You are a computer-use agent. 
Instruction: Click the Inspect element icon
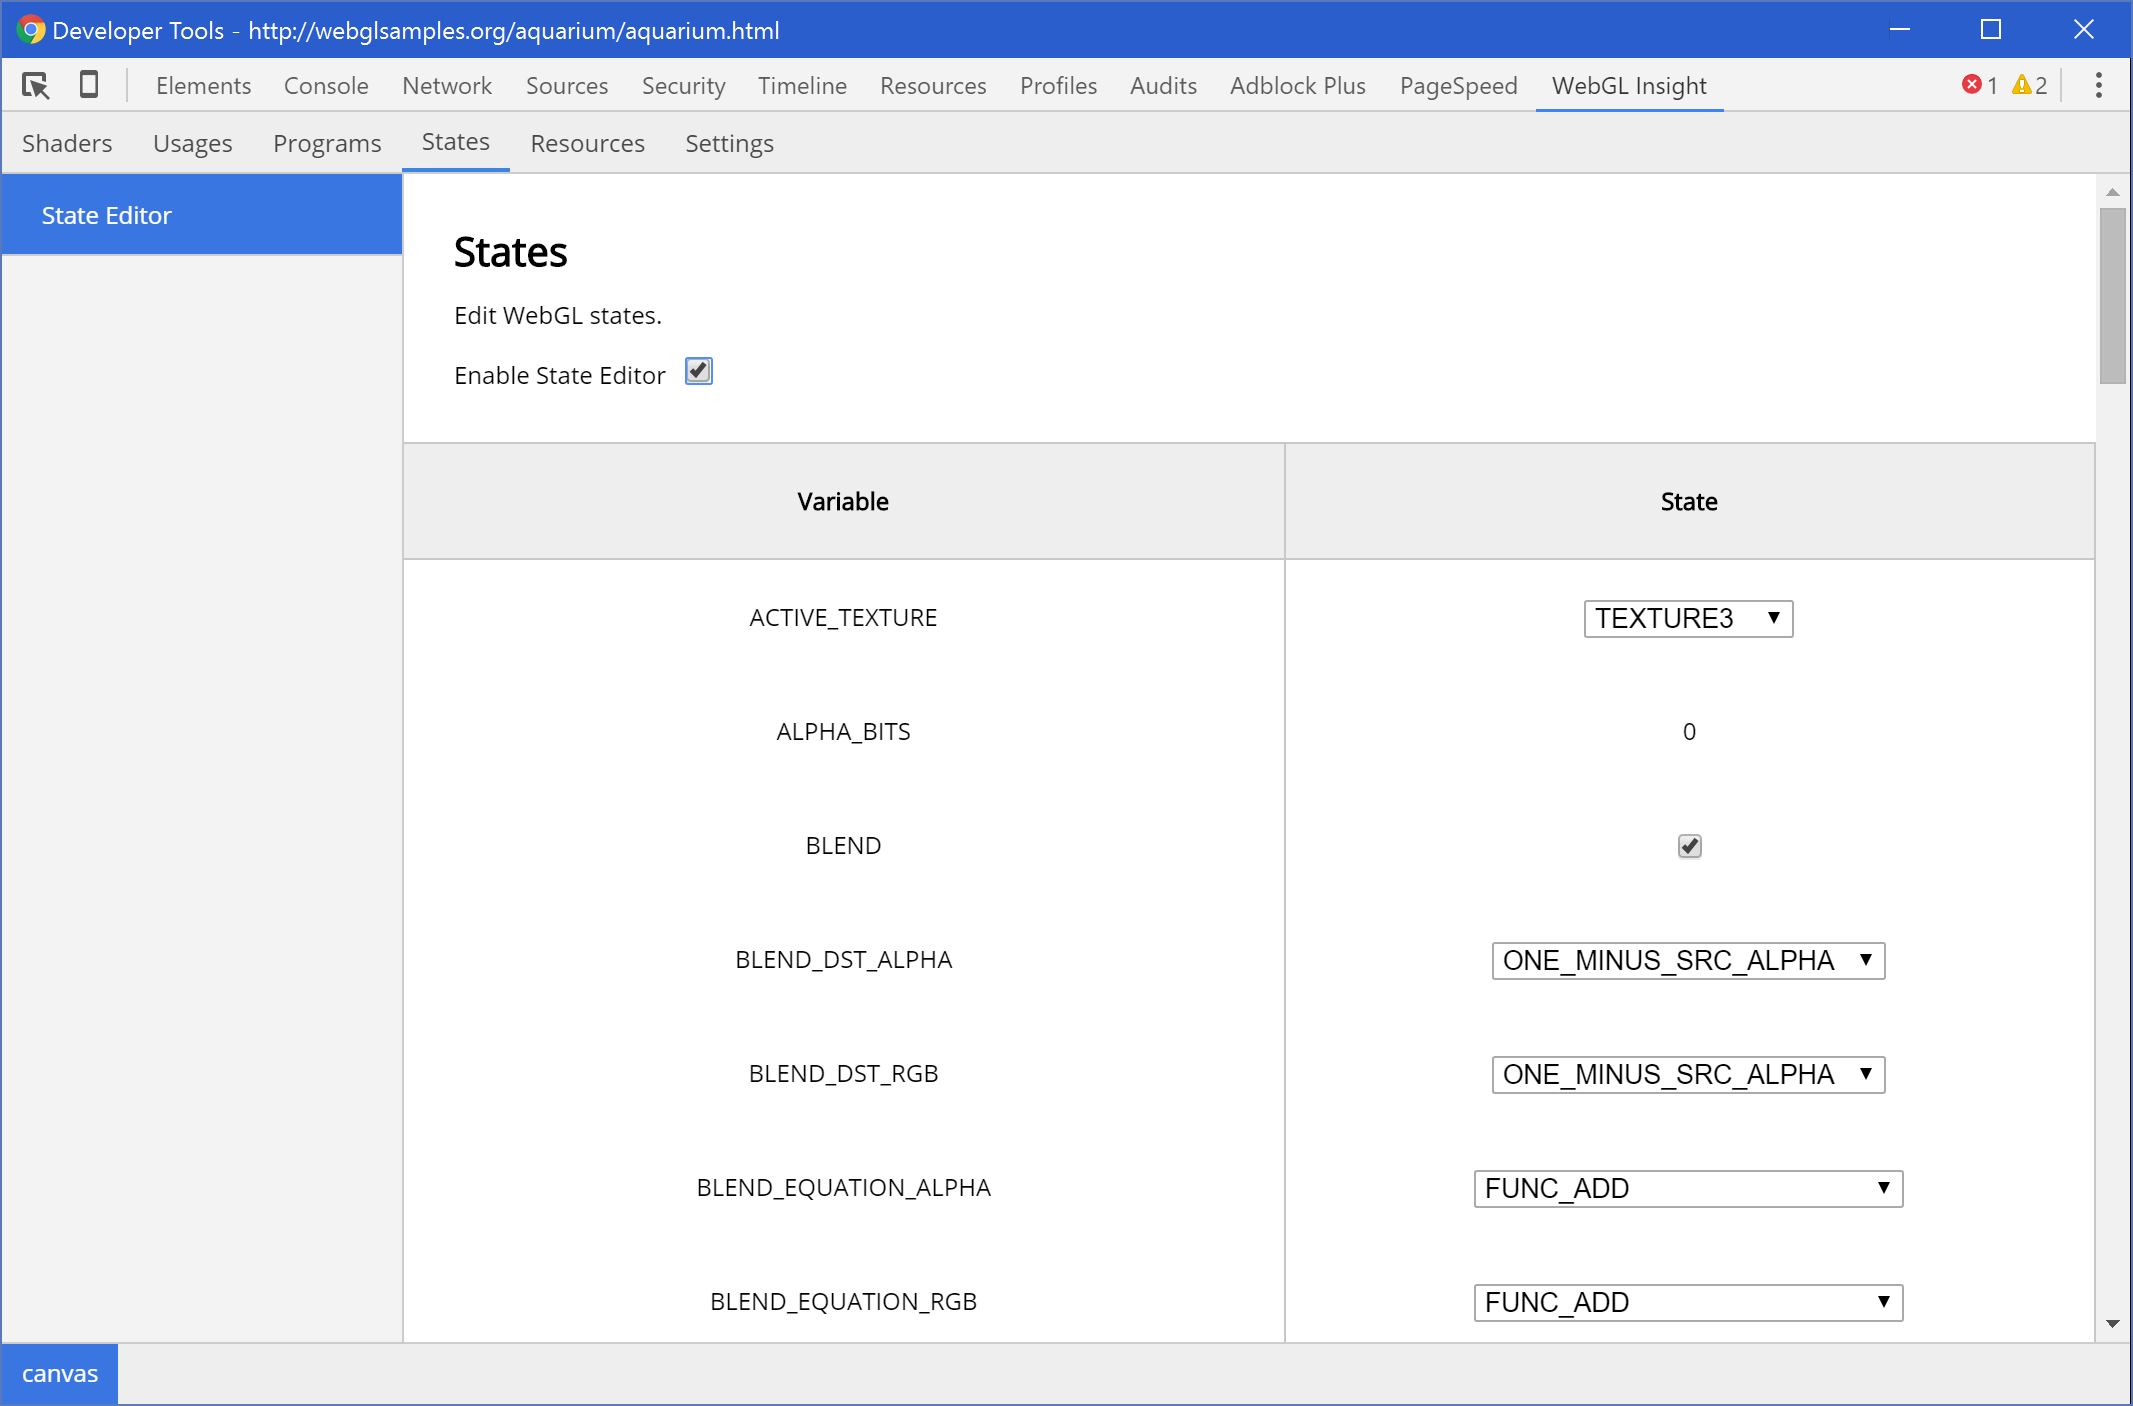(35, 86)
